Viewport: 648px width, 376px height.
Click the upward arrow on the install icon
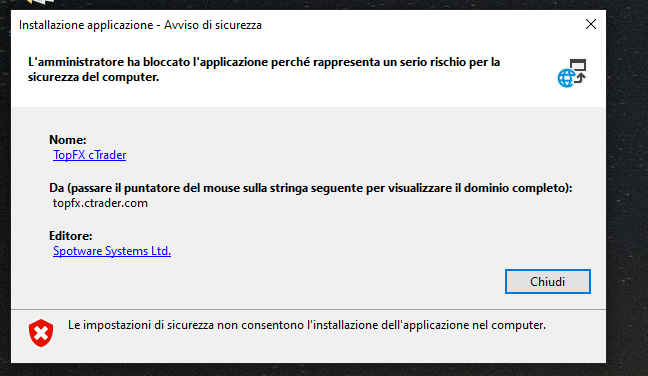point(580,78)
